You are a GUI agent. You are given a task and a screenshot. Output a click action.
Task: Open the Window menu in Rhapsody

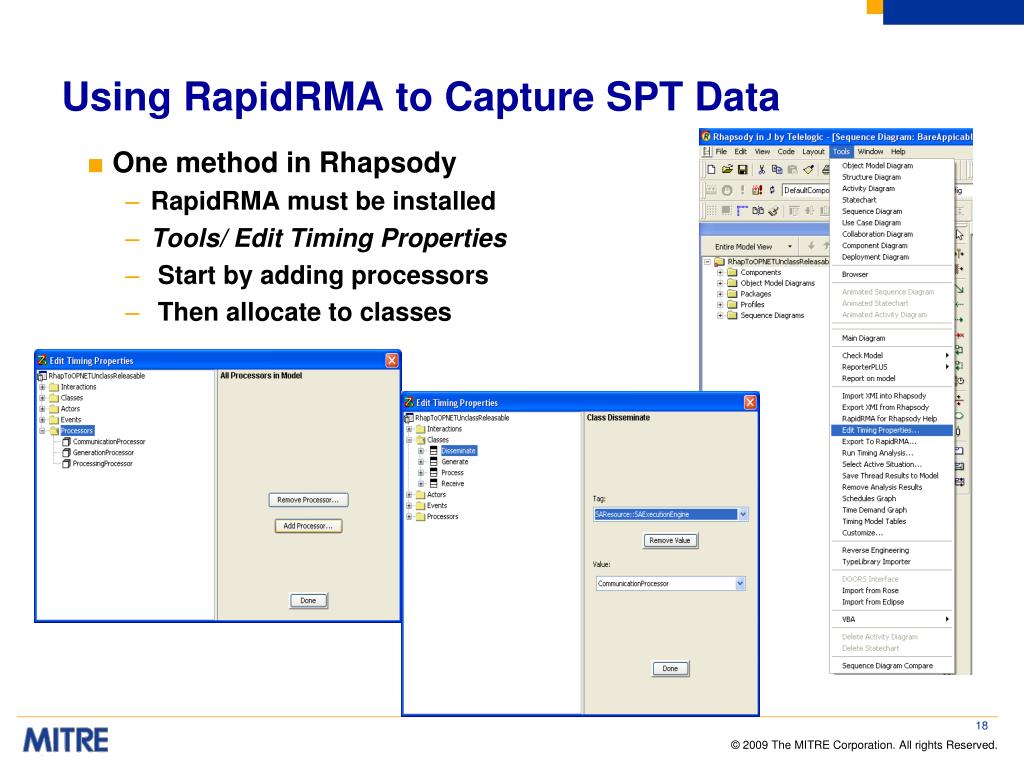tap(870, 152)
